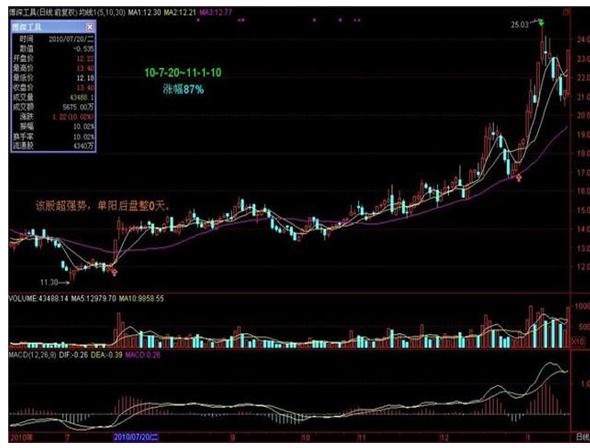
Task: Click the orange annotation text about 单阳后盘整0天
Action: (x=103, y=206)
